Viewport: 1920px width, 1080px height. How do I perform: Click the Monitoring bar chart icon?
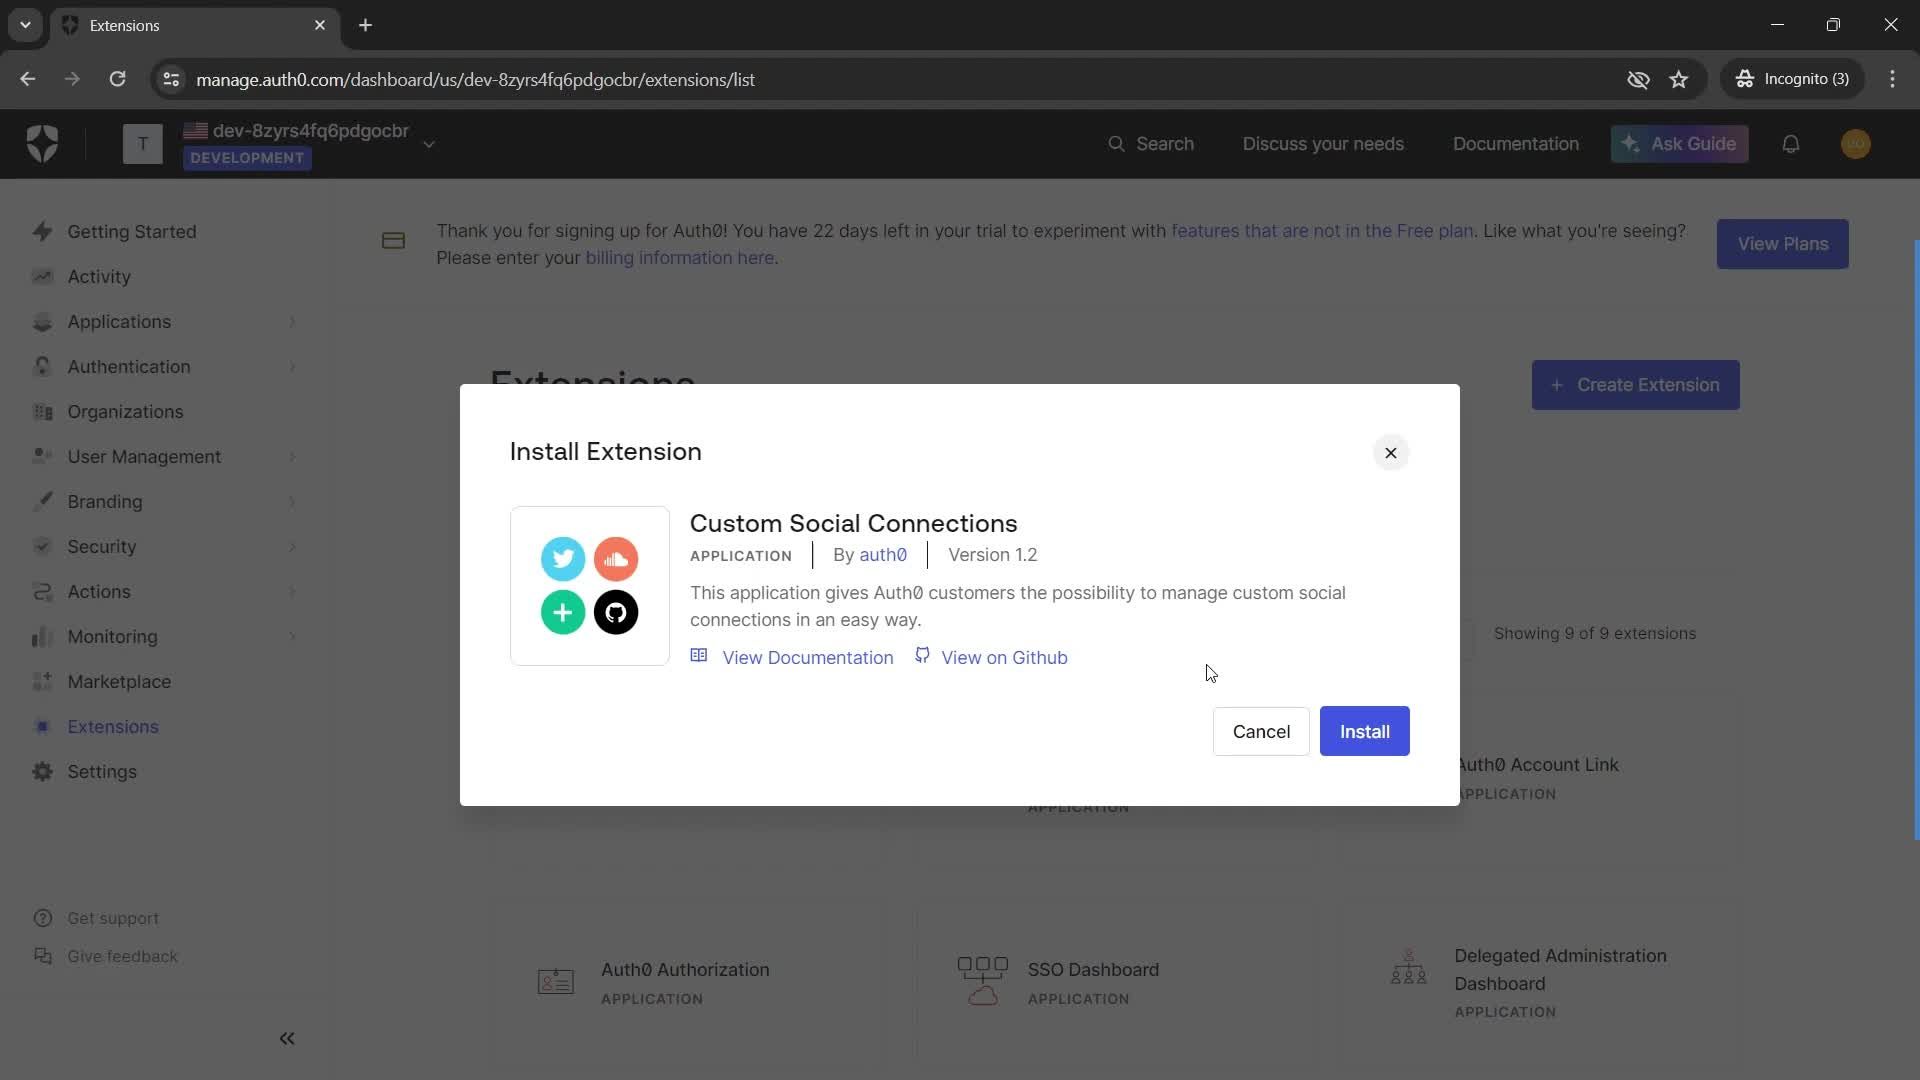coord(42,637)
